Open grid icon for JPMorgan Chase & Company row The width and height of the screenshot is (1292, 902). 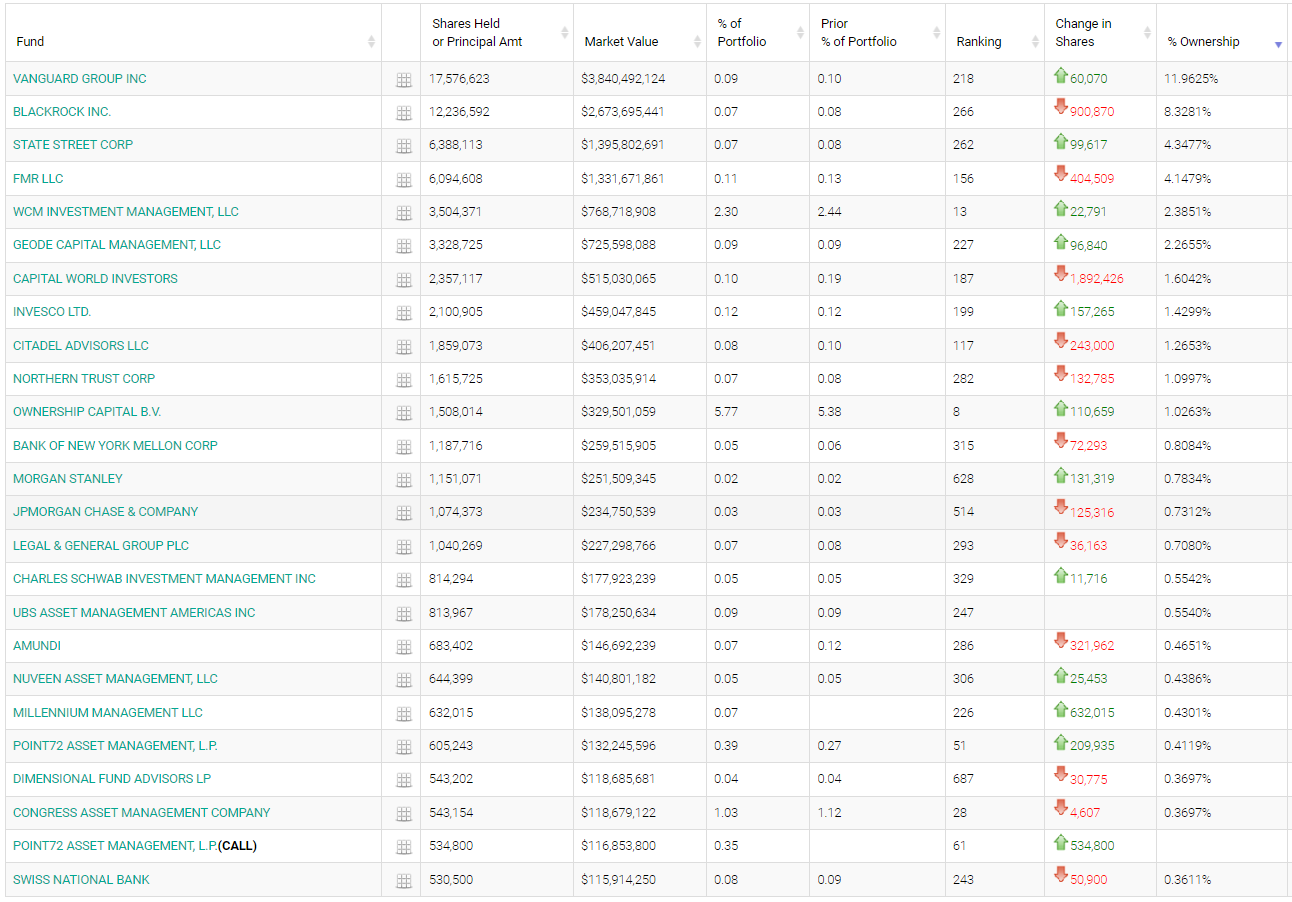pos(404,513)
